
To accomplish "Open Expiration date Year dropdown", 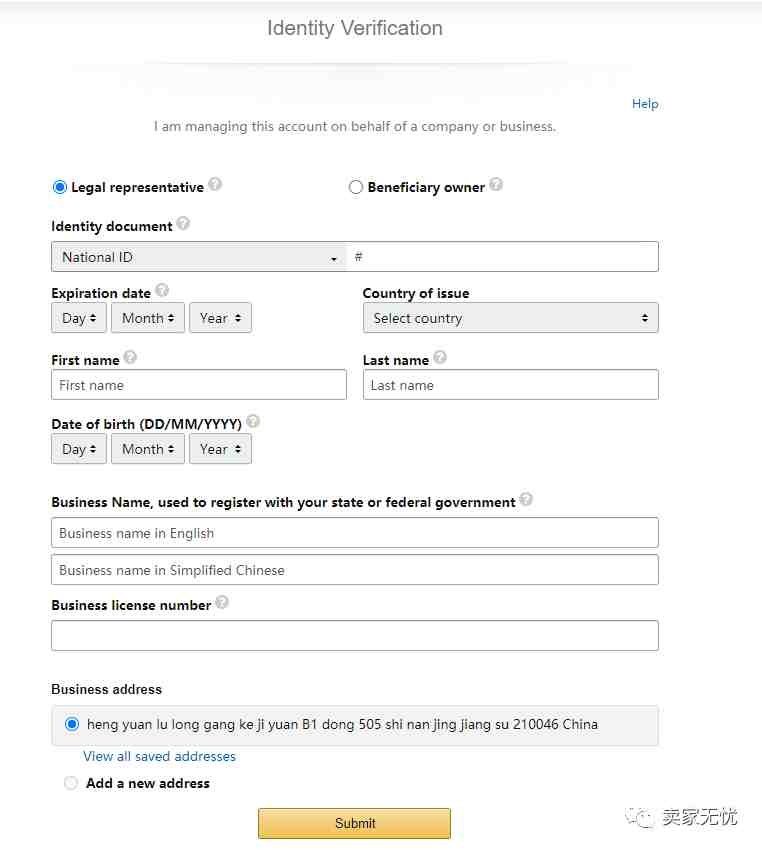I will pos(221,318).
